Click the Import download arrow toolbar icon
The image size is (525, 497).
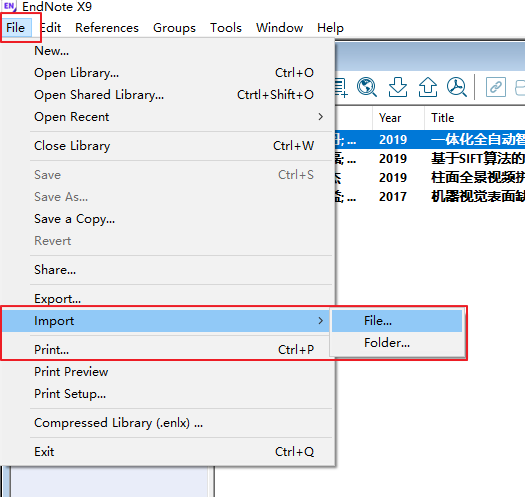(x=398, y=87)
